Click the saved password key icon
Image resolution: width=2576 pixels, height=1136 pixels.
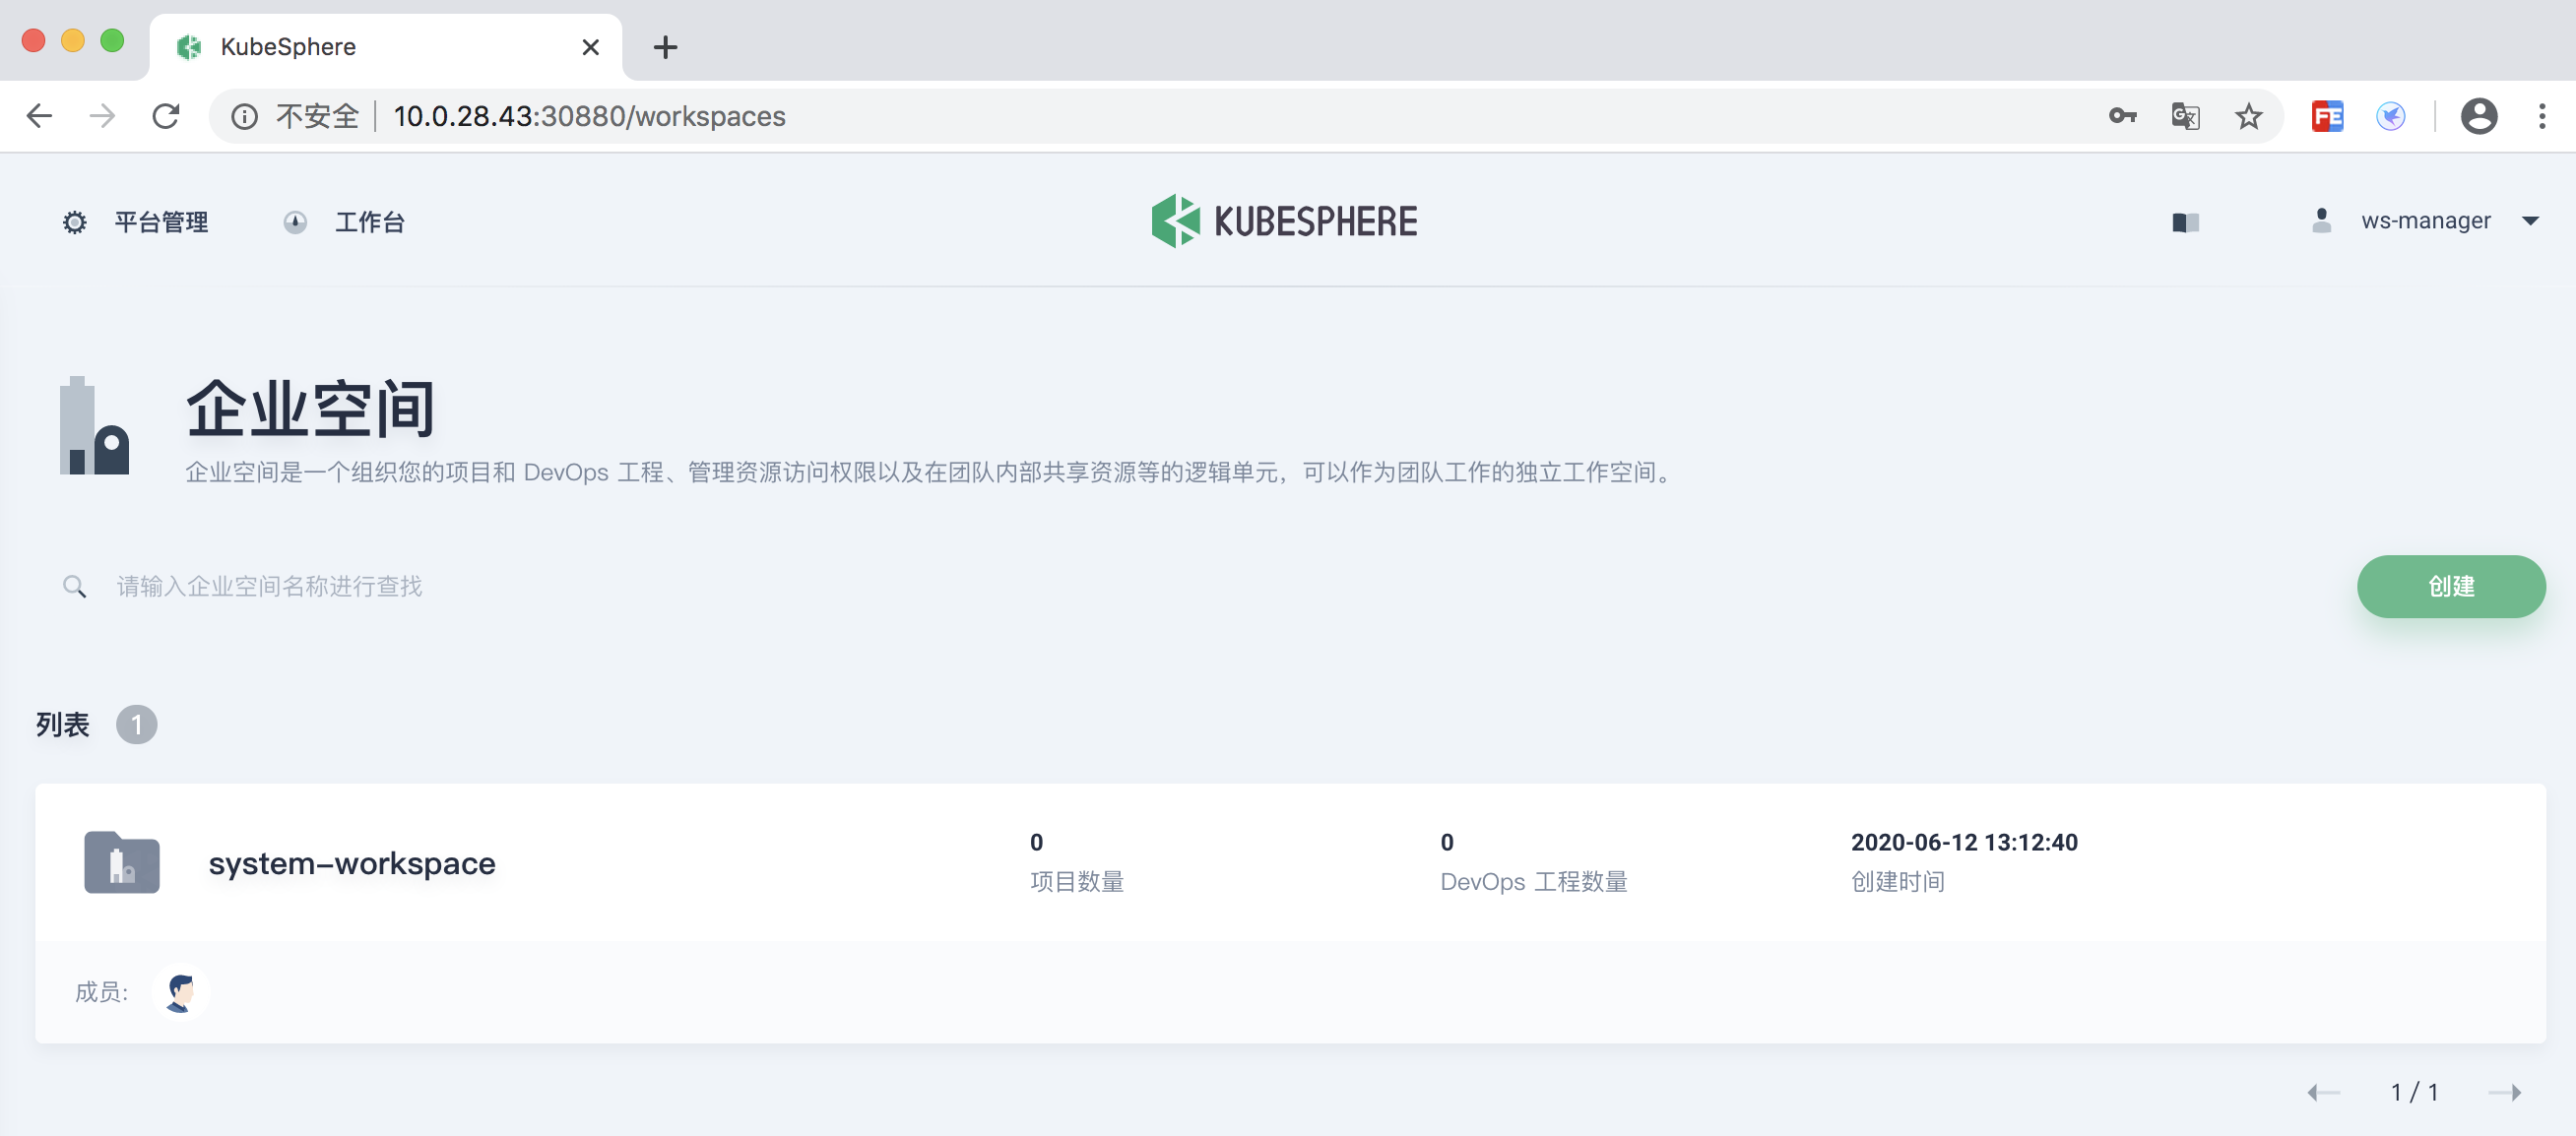point(2122,116)
